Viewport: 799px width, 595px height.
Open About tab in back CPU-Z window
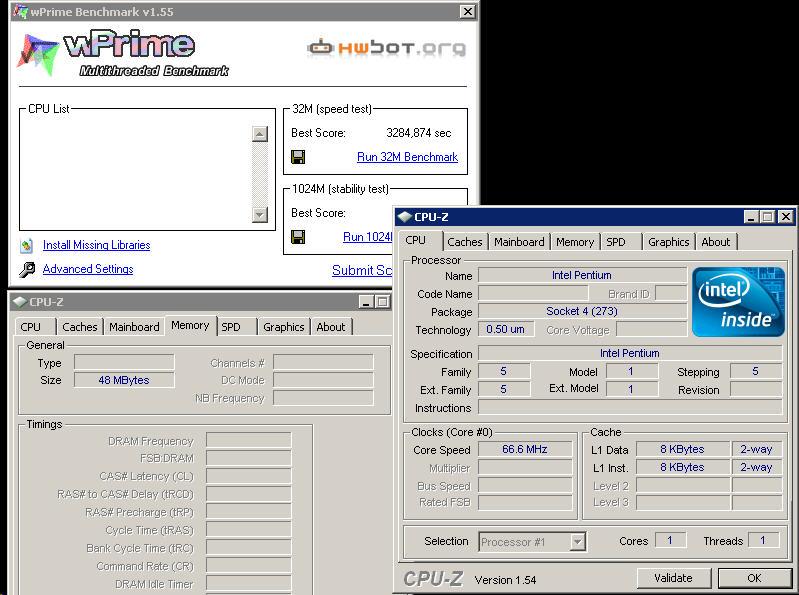pos(331,327)
